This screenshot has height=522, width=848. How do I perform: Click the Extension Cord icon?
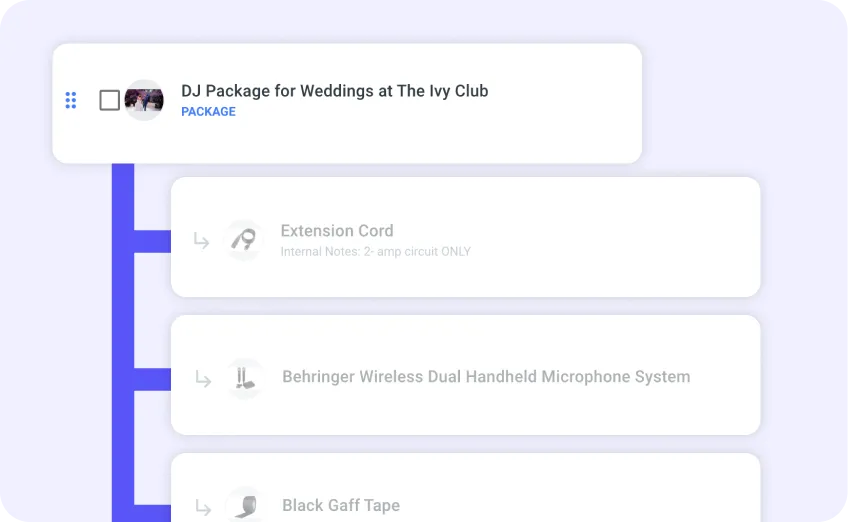[x=243, y=240]
